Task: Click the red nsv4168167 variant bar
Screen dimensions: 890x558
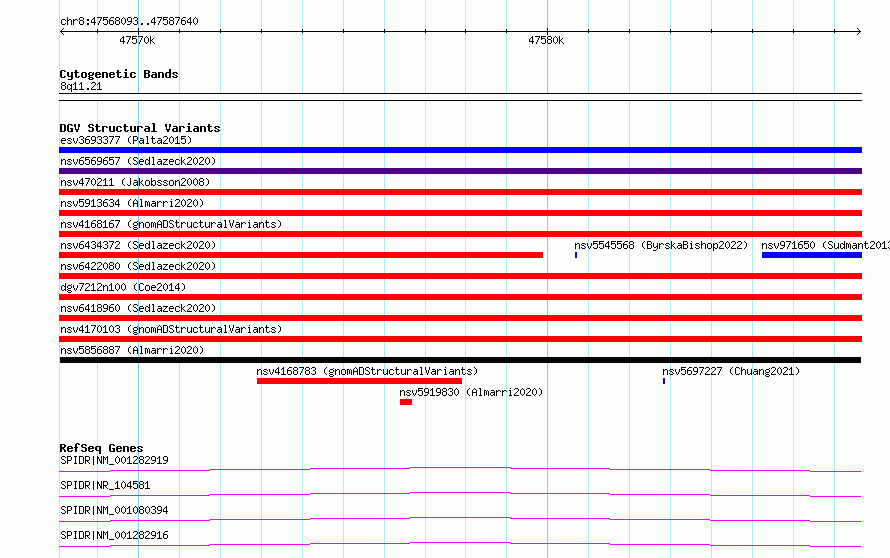Action: click(460, 234)
